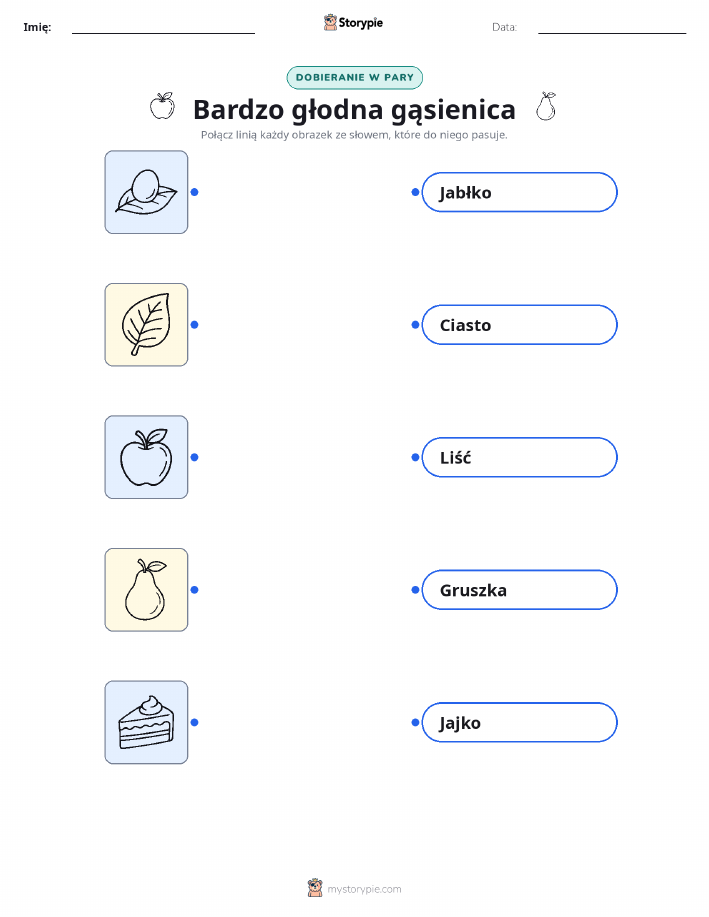Click the small pear icon beside title
709x917 pixels.
click(x=546, y=106)
